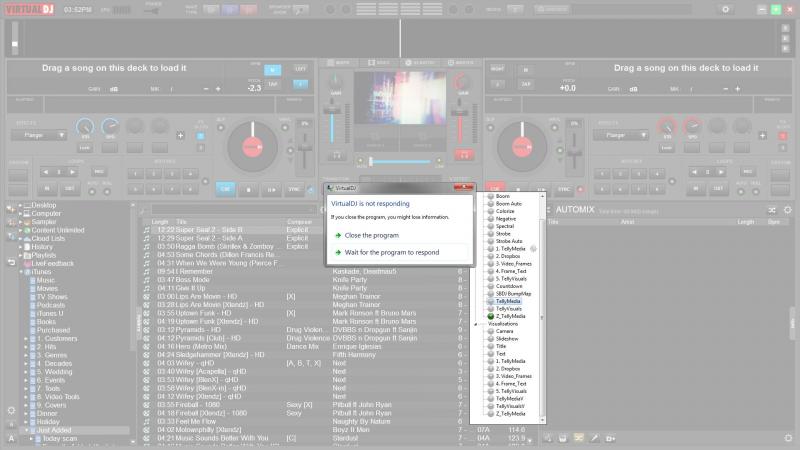Collapse the Visualisations group in effects list
Viewport: 800px width, 450px height.
click(476, 324)
